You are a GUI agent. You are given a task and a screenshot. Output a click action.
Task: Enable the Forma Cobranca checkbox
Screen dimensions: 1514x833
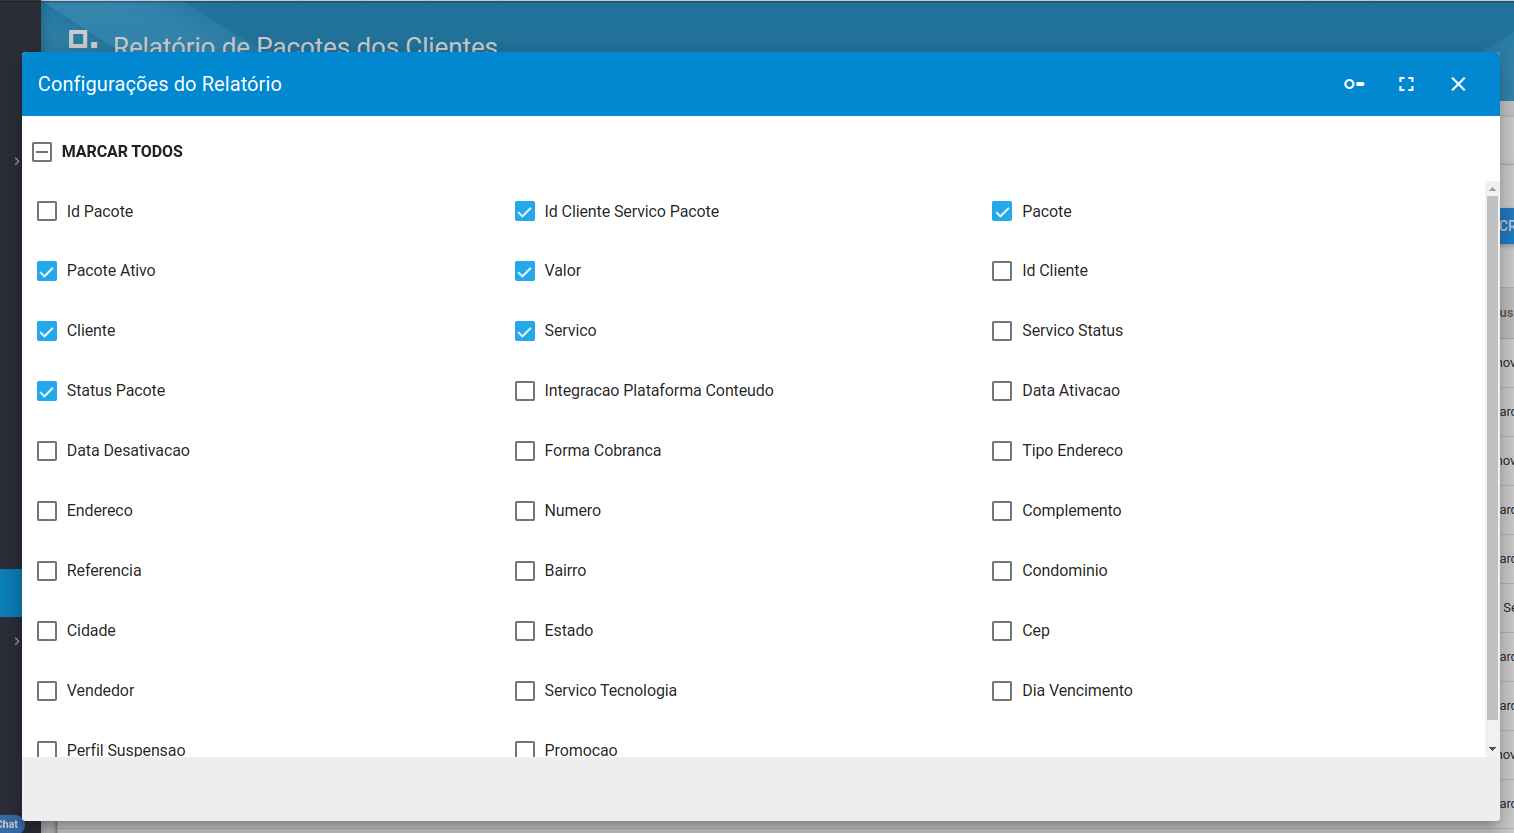coord(525,451)
